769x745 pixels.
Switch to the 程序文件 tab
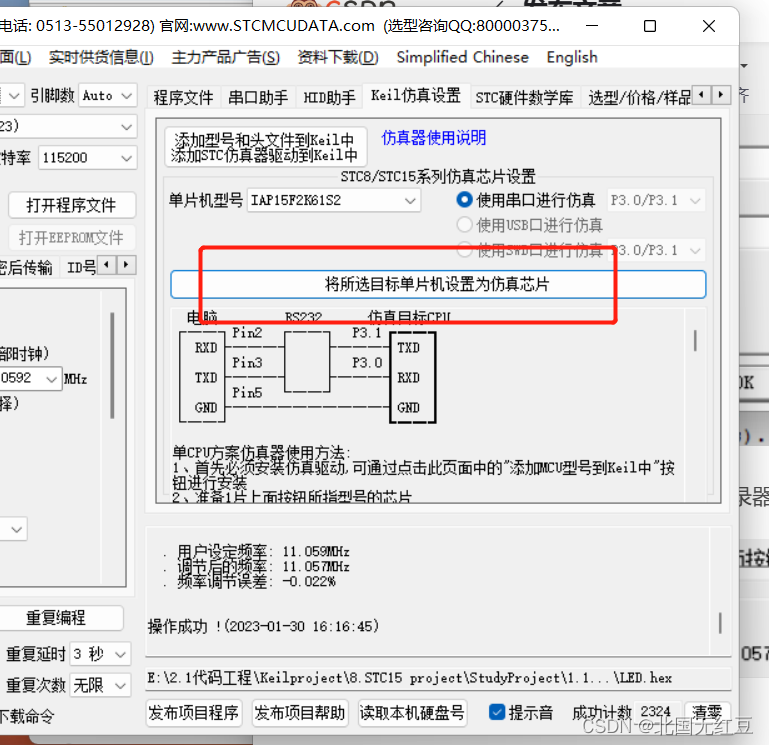click(x=183, y=97)
